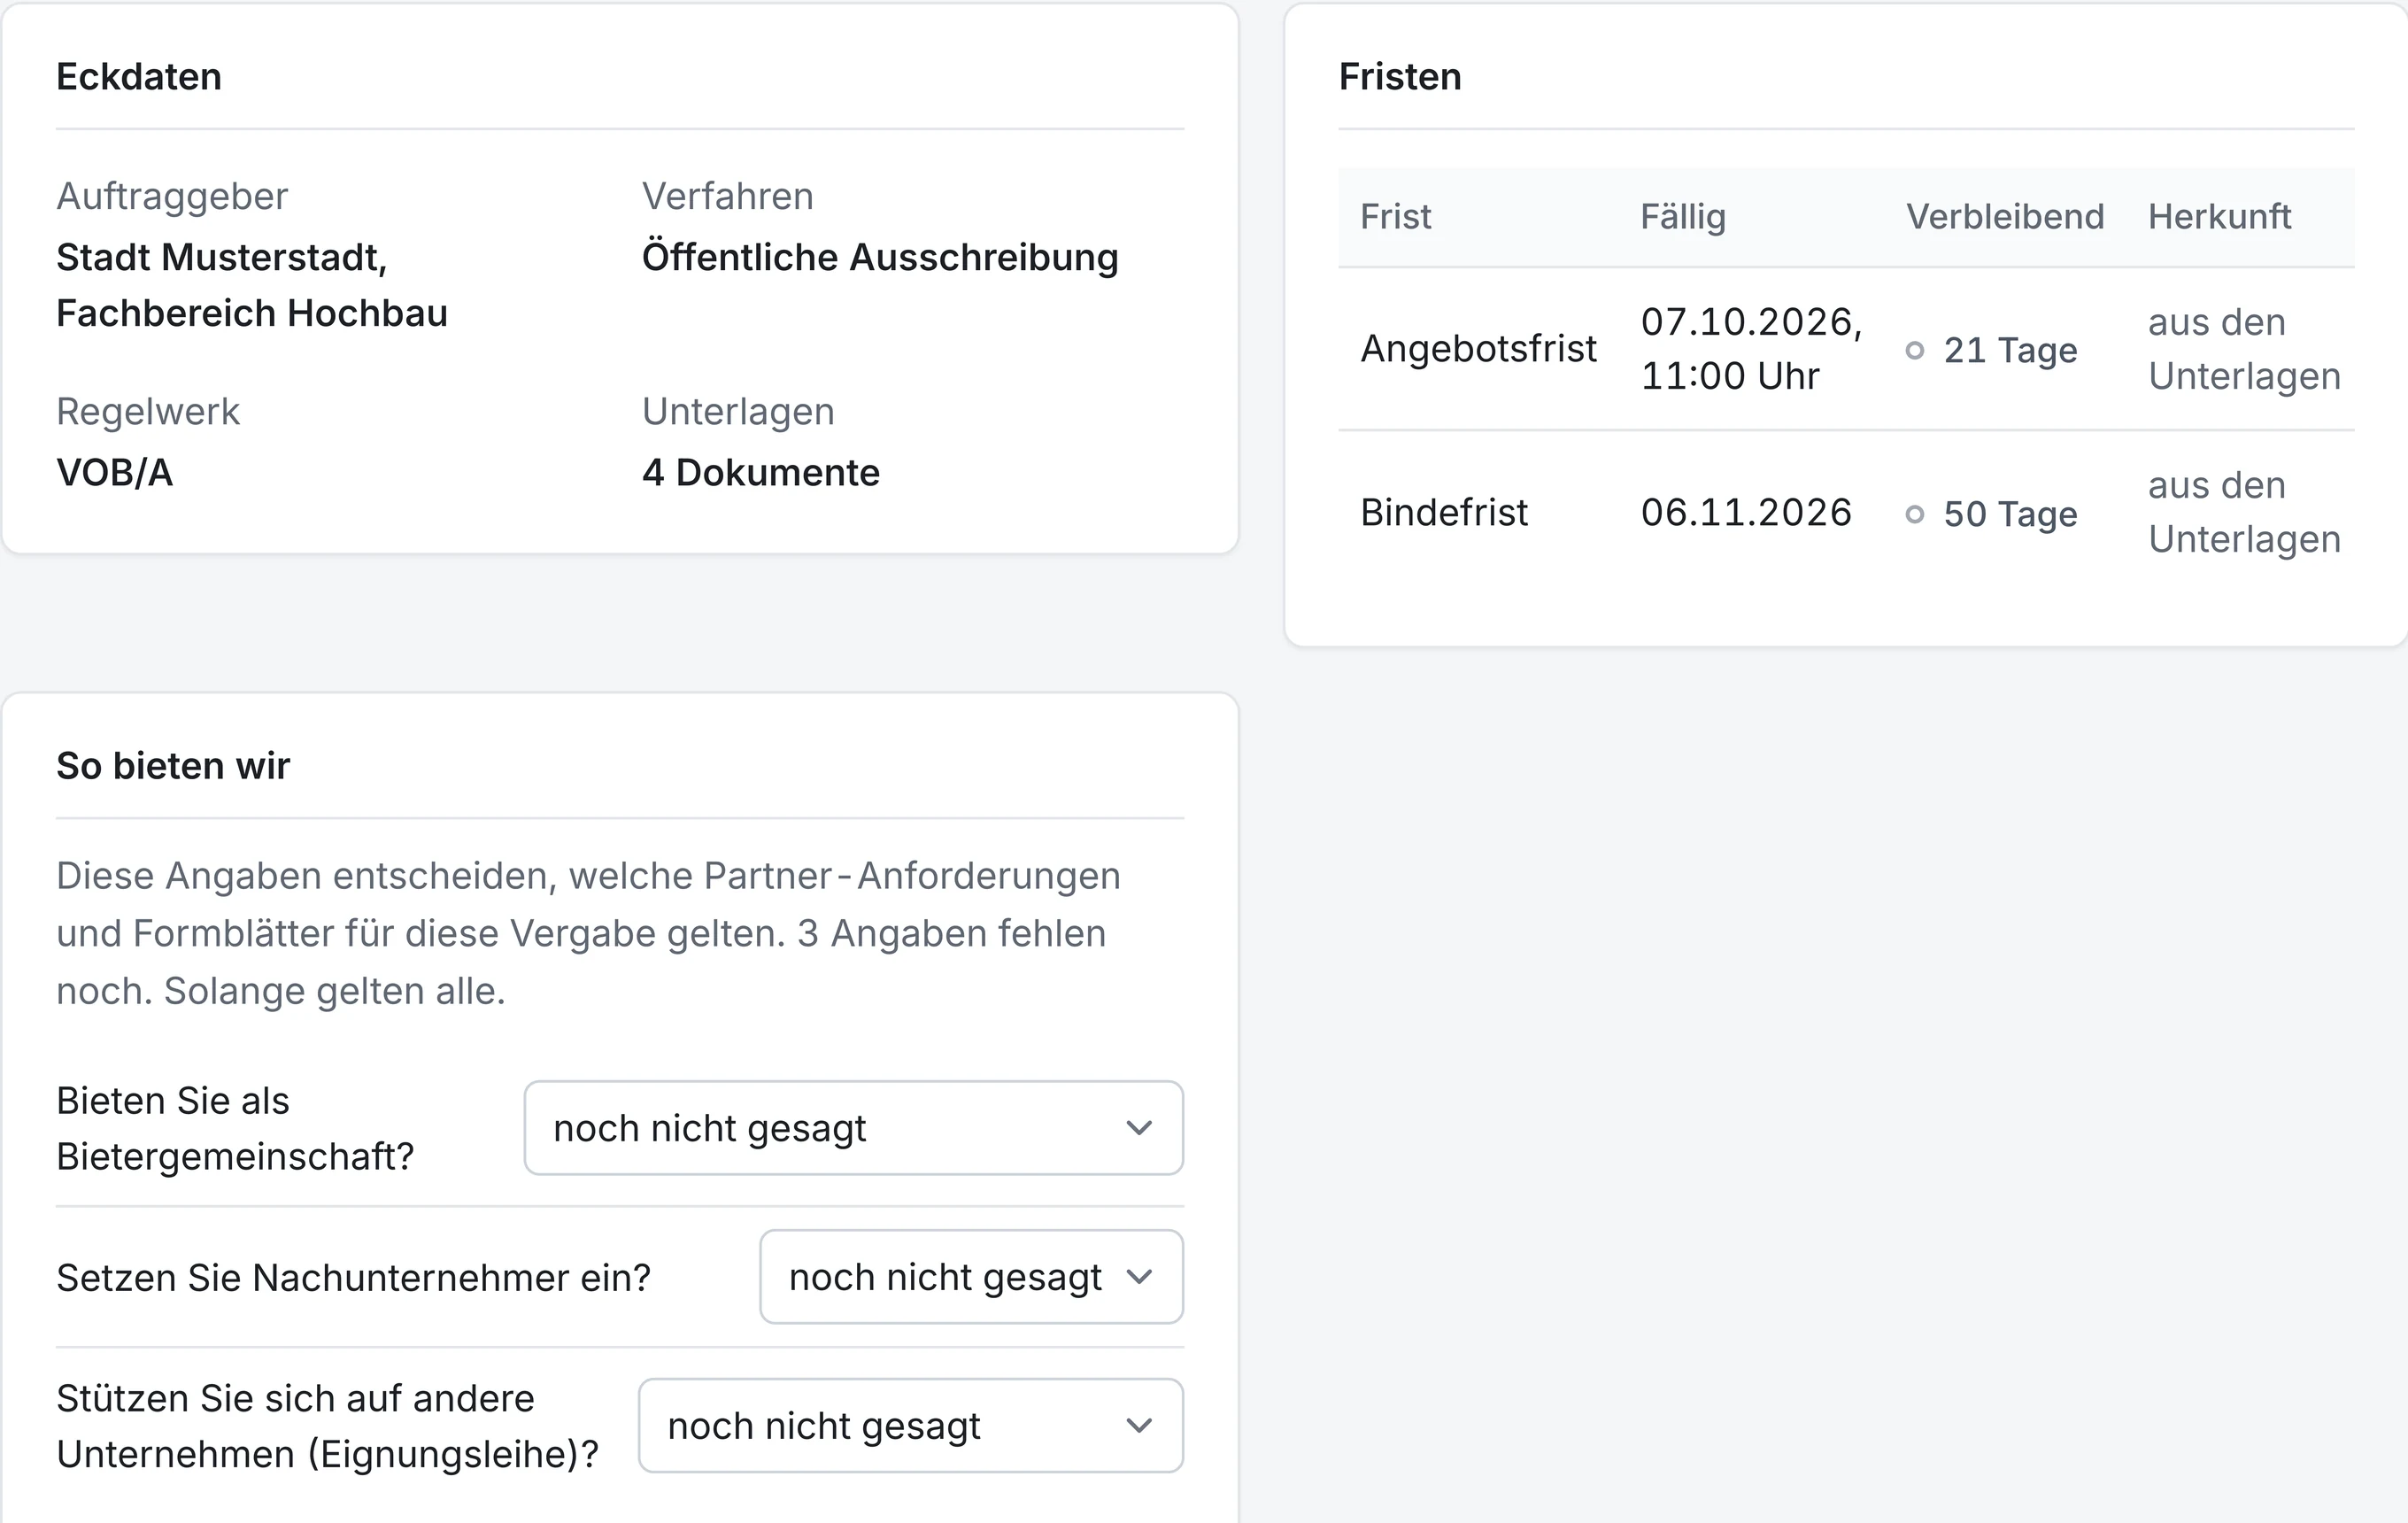
Task: Open the Eignungsleihe dropdown
Action: pos(910,1426)
